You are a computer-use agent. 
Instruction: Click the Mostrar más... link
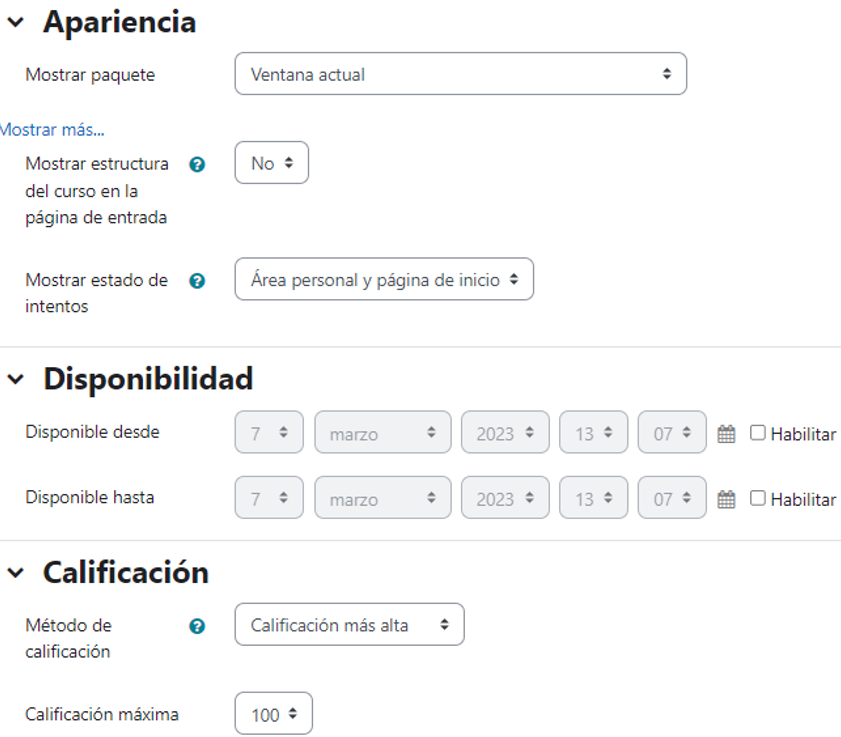[x=52, y=129]
